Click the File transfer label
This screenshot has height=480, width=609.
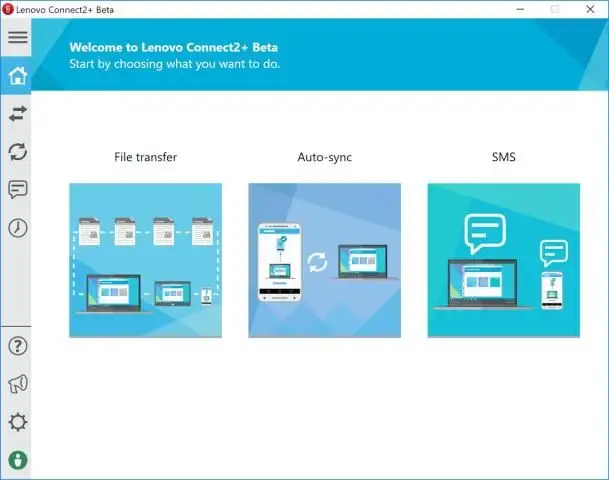coord(146,157)
